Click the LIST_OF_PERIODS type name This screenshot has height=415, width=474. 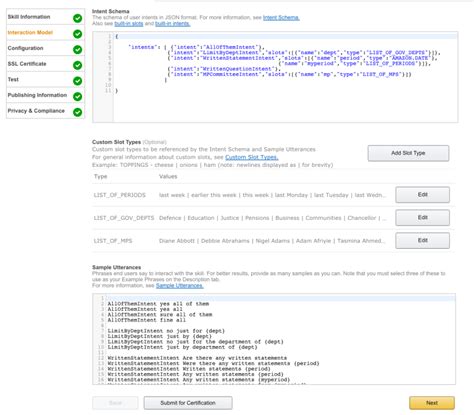[x=120, y=195]
